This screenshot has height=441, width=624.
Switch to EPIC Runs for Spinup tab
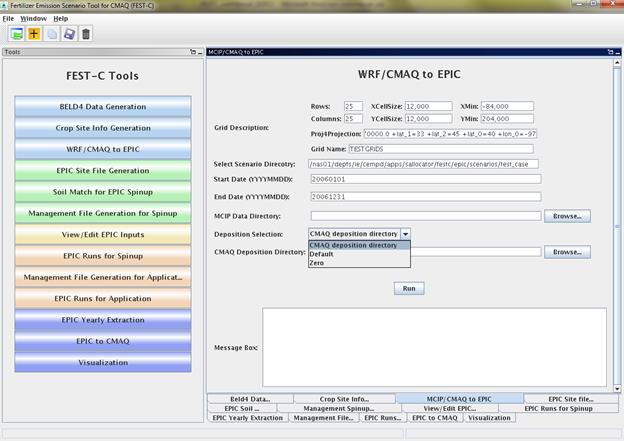click(559, 408)
